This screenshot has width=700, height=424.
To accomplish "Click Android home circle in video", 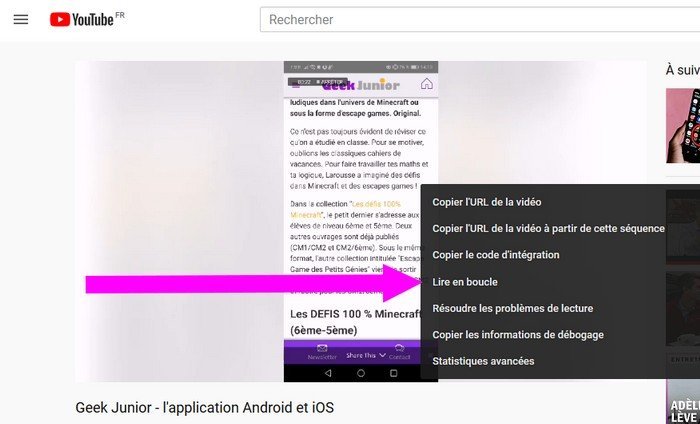I will [361, 373].
